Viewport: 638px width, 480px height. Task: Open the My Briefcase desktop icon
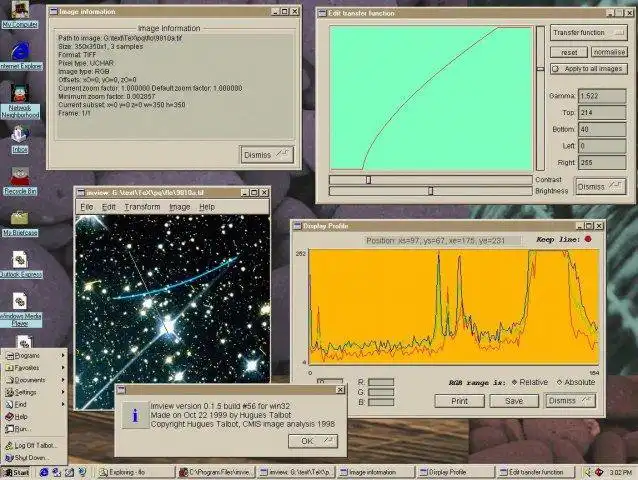coord(20,224)
